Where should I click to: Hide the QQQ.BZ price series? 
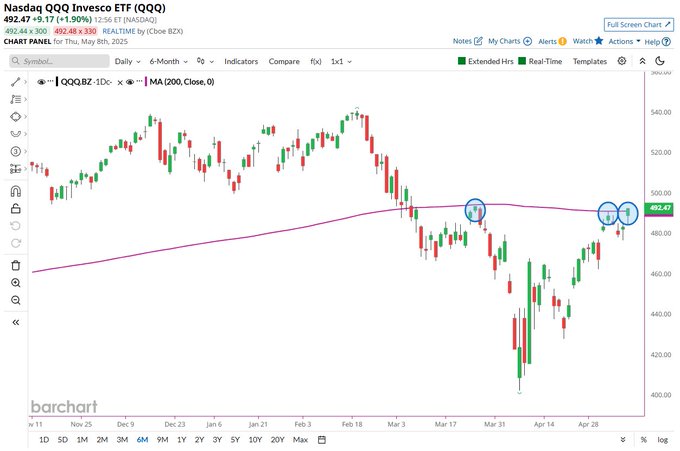(42, 83)
